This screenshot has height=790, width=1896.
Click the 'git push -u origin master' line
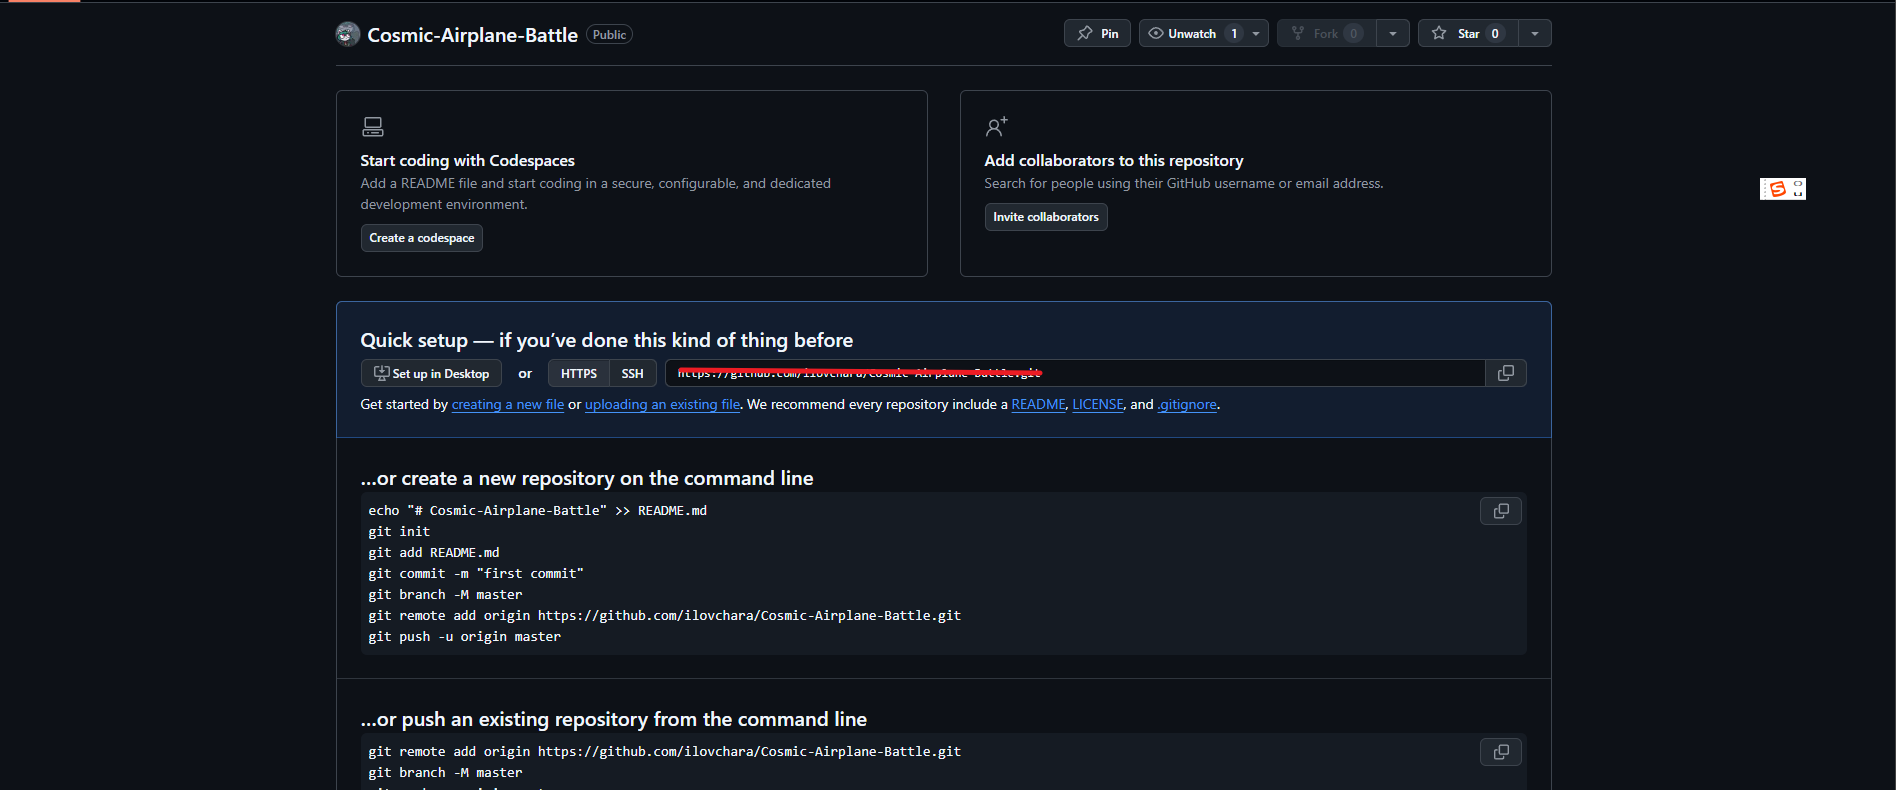(465, 637)
